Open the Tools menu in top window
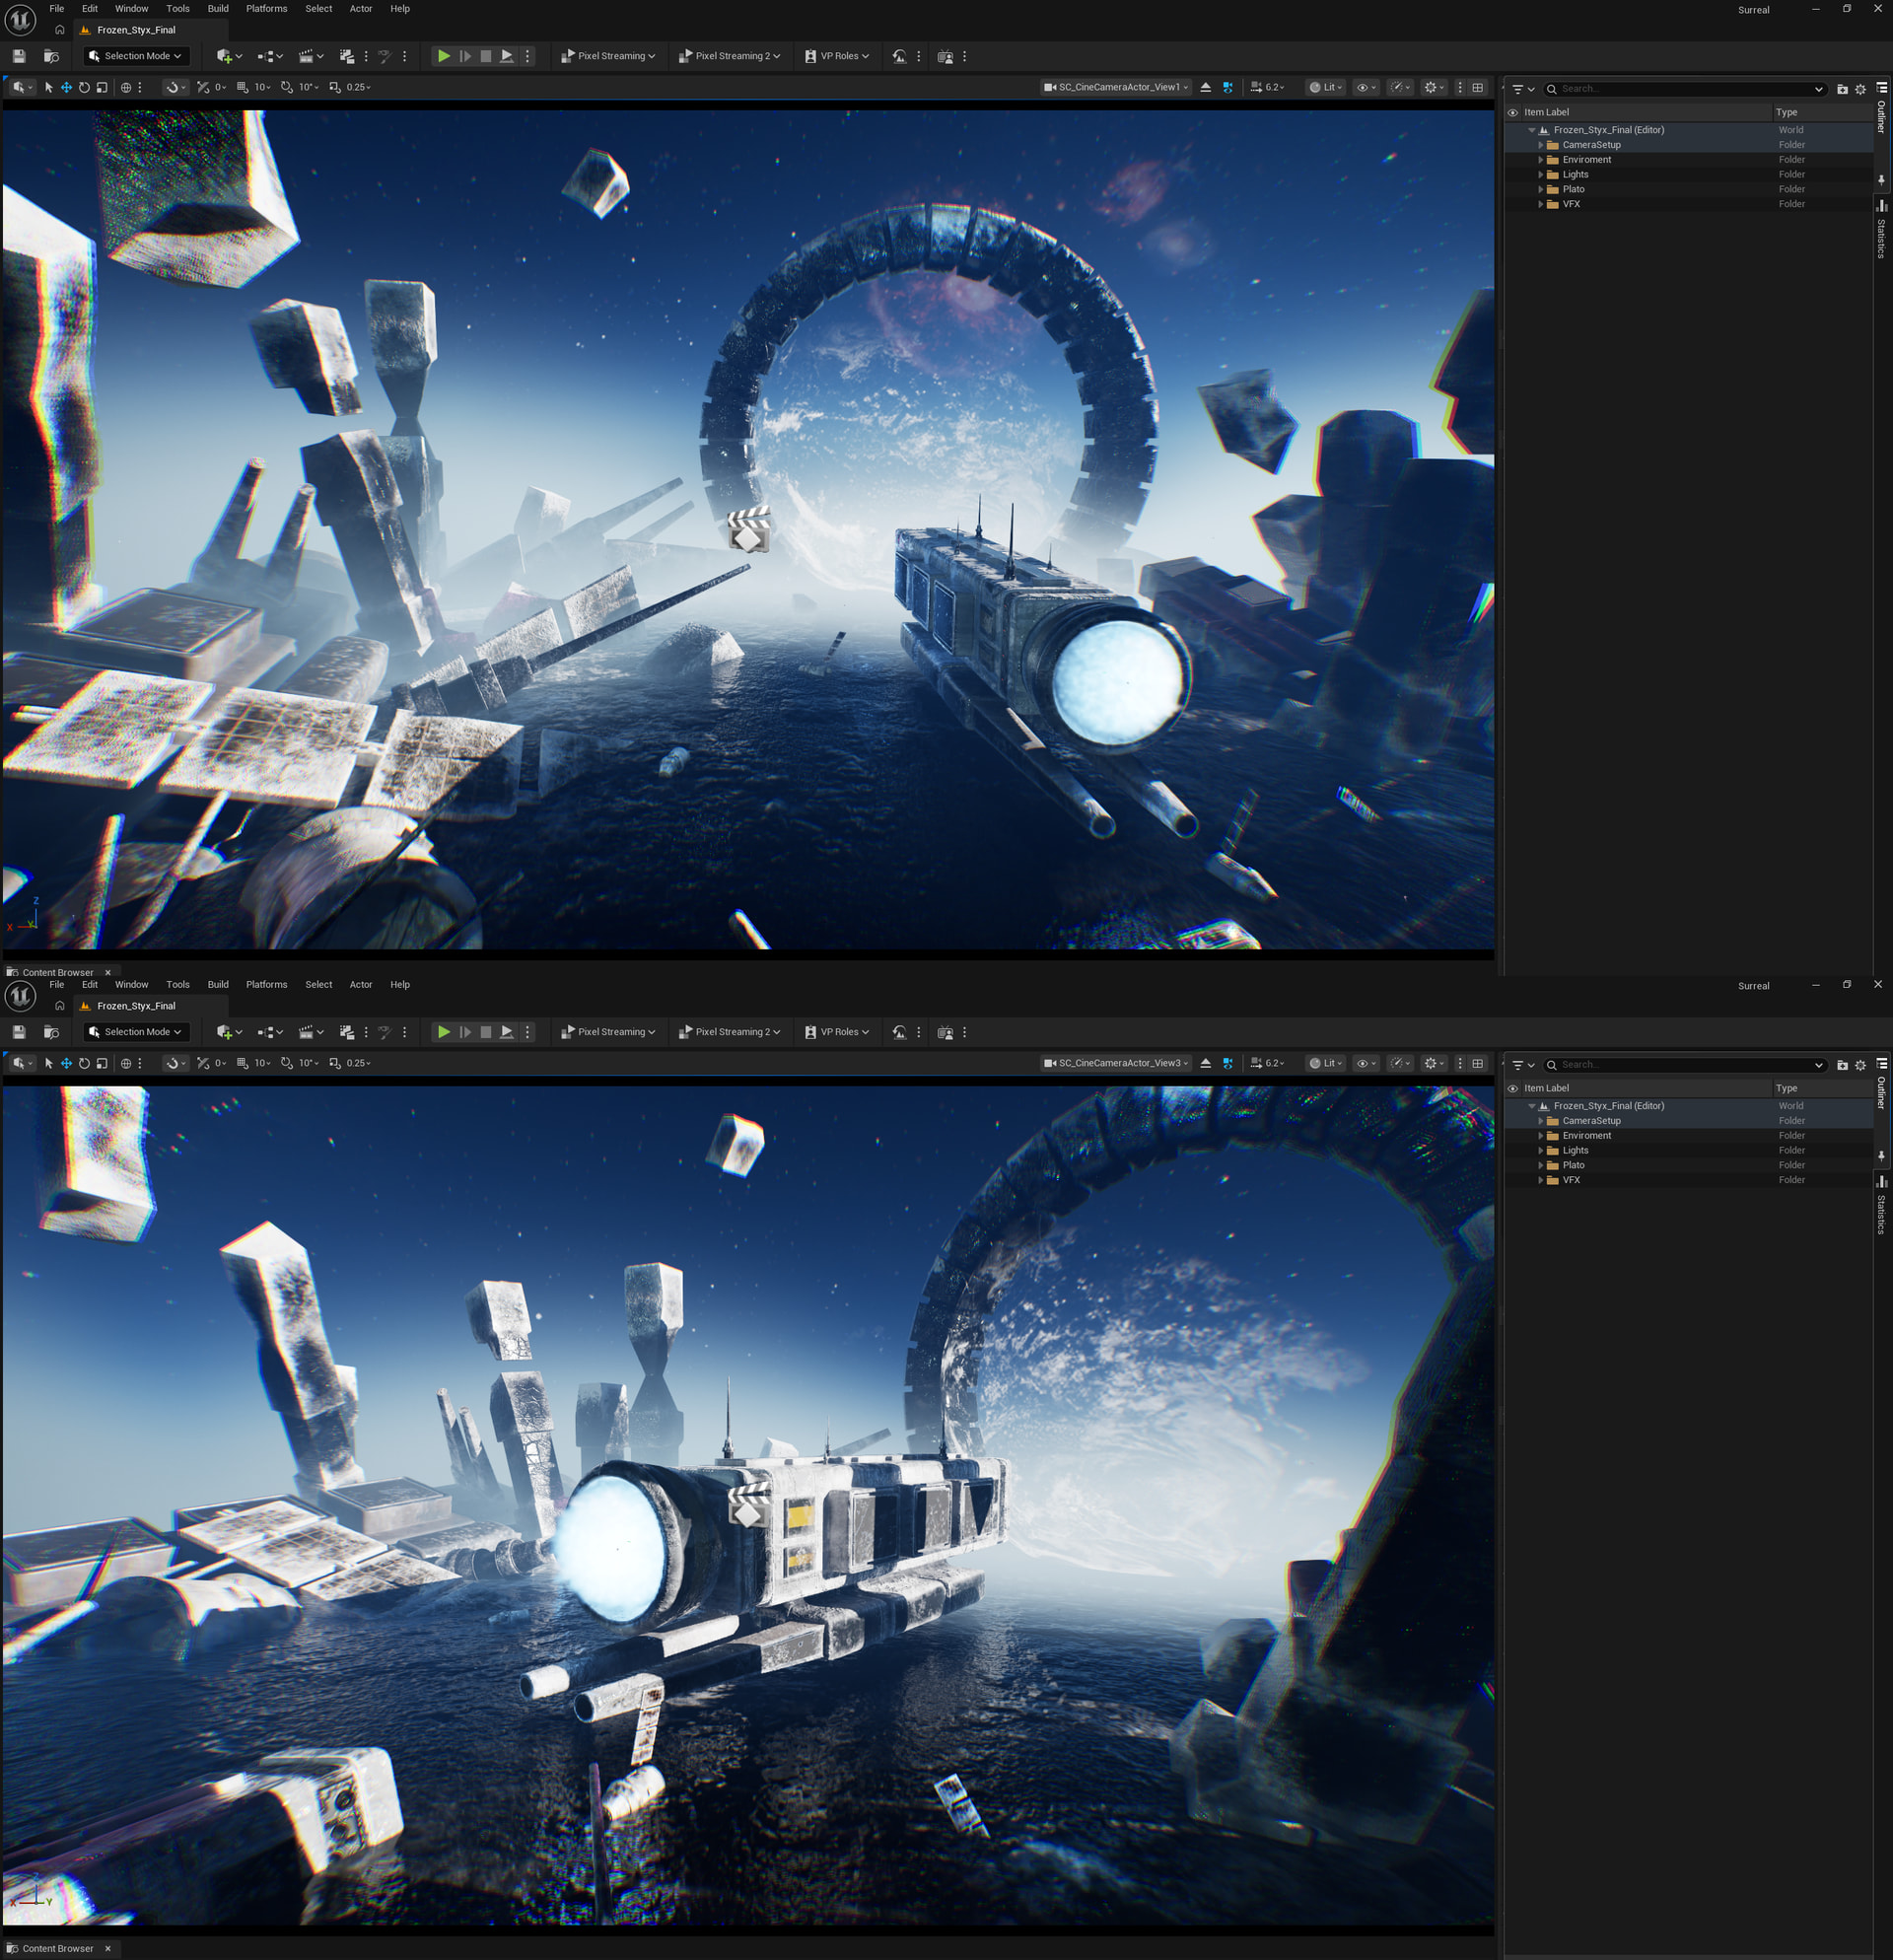 (x=177, y=8)
